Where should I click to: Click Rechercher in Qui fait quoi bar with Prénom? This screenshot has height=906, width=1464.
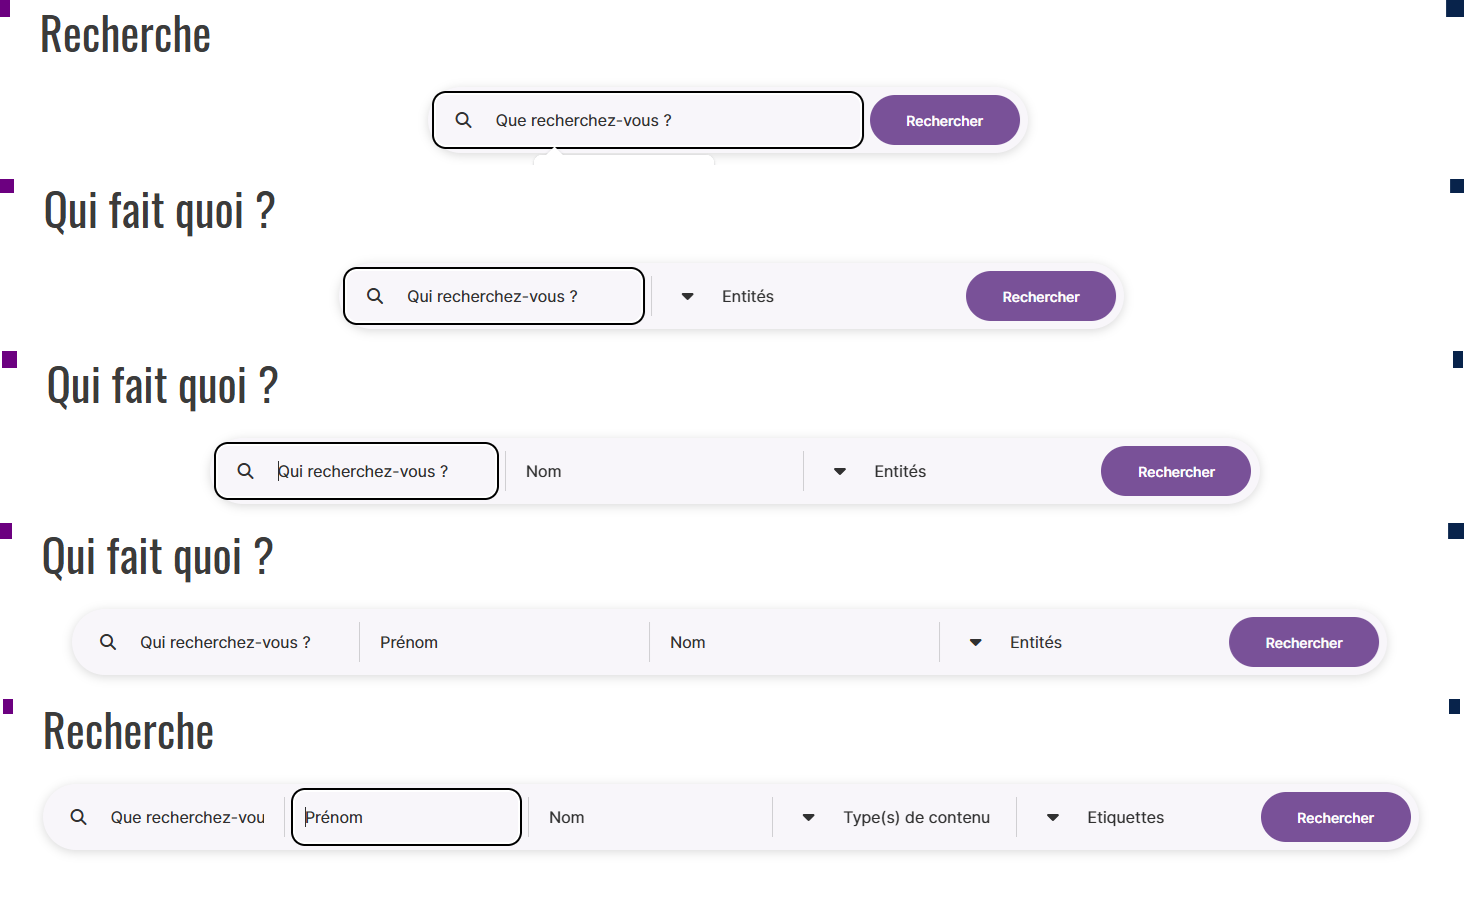click(x=1303, y=642)
